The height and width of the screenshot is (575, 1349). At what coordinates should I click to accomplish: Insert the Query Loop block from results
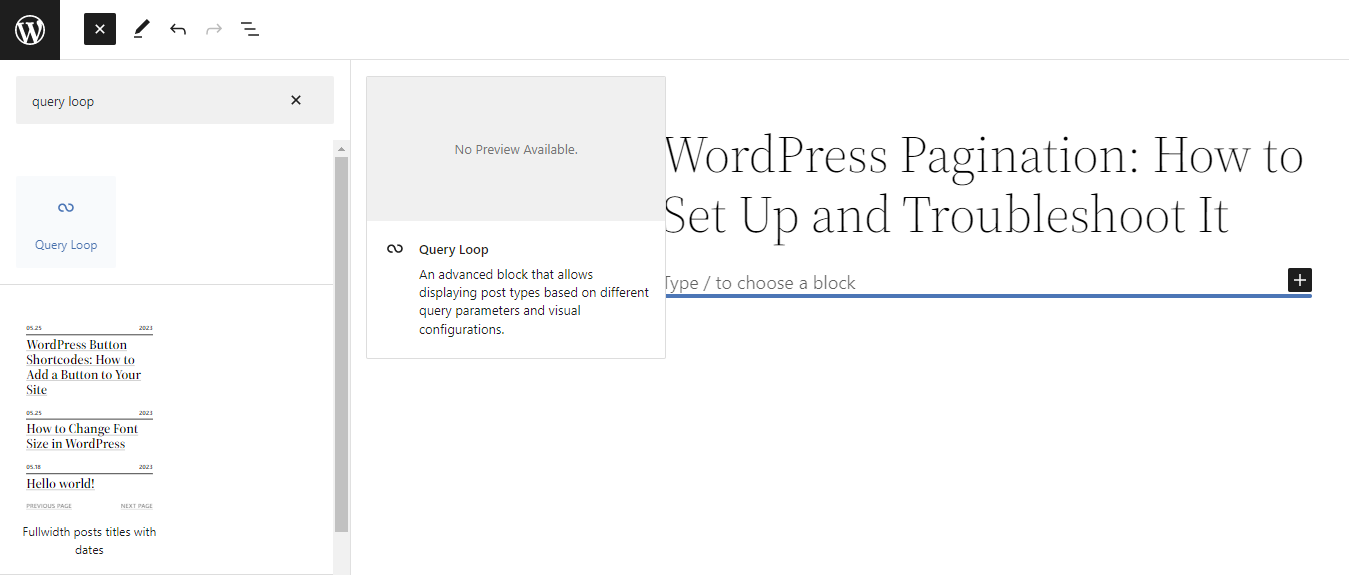pyautogui.click(x=66, y=222)
